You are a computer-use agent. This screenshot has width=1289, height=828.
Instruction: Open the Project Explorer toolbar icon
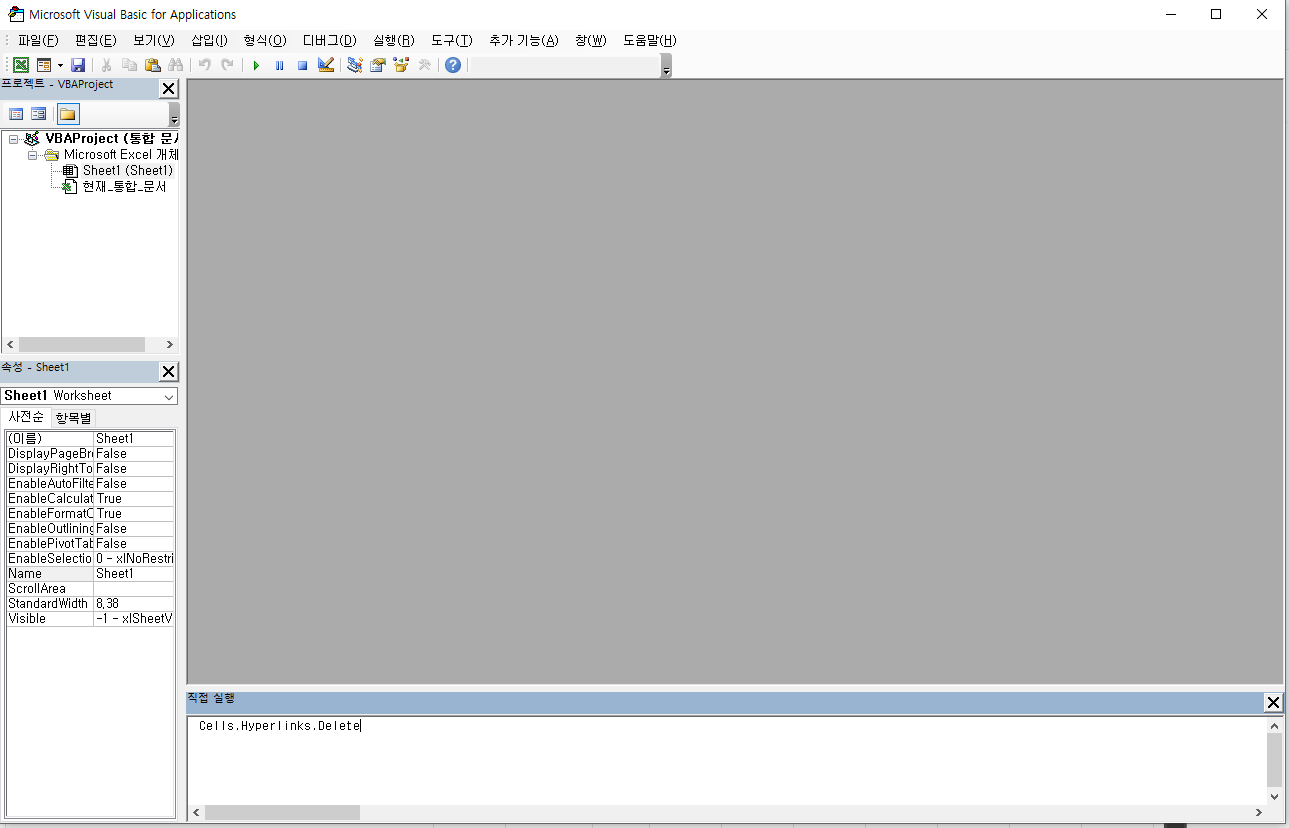click(x=354, y=65)
